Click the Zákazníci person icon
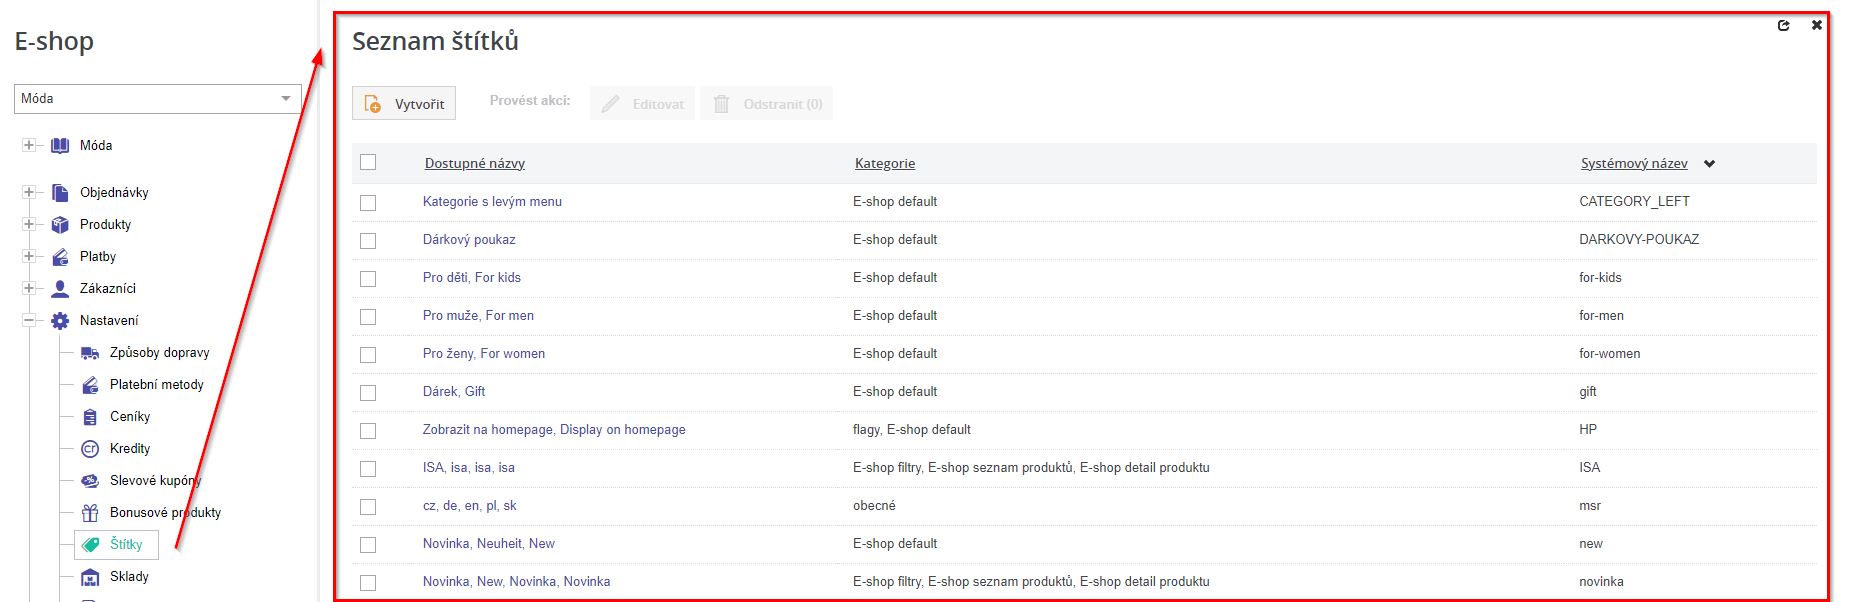The width and height of the screenshot is (1849, 602). coord(60,289)
